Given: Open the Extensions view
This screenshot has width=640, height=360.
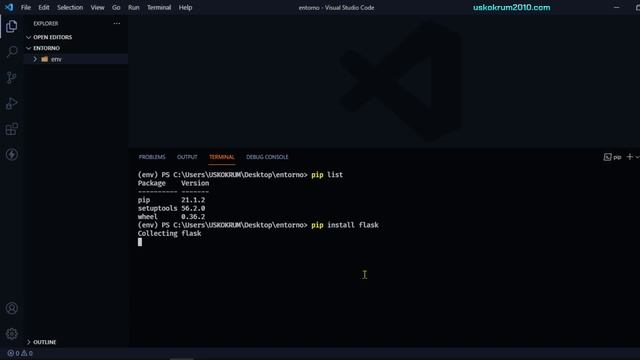Looking at the screenshot, I should tap(11, 129).
